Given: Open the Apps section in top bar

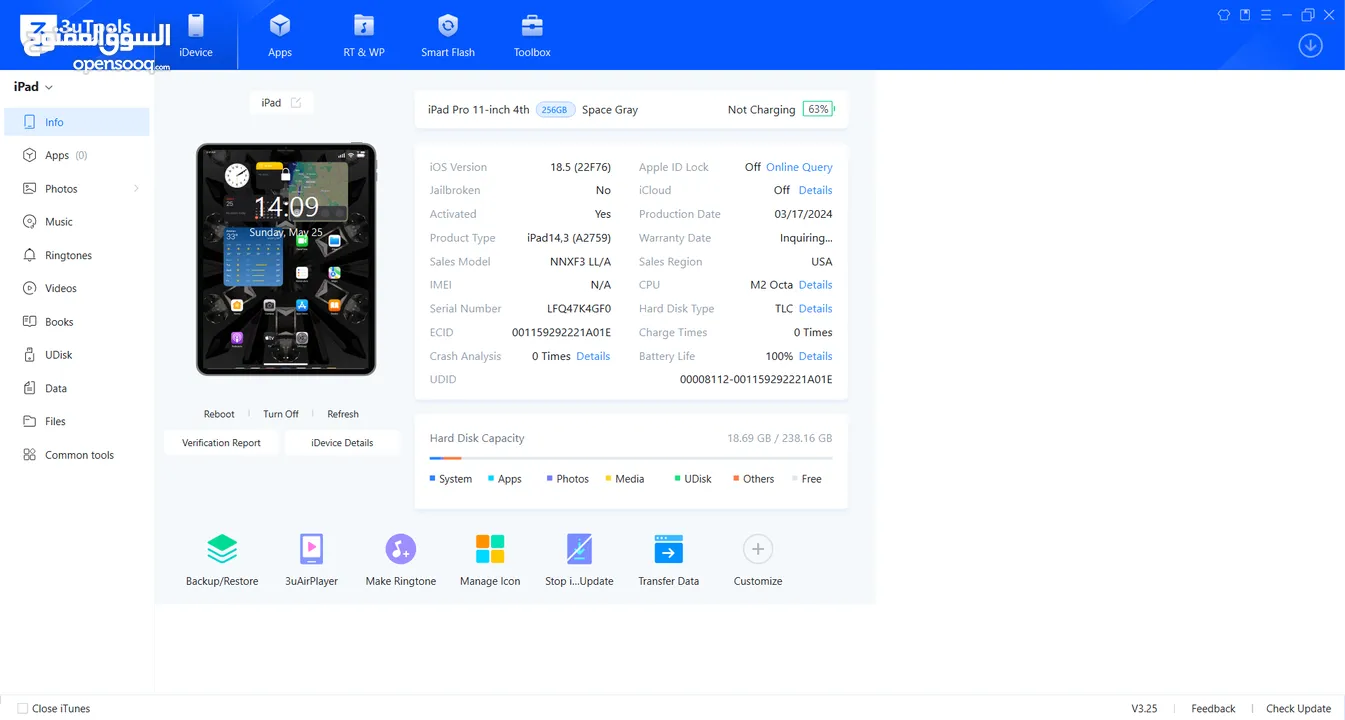Looking at the screenshot, I should [x=280, y=36].
